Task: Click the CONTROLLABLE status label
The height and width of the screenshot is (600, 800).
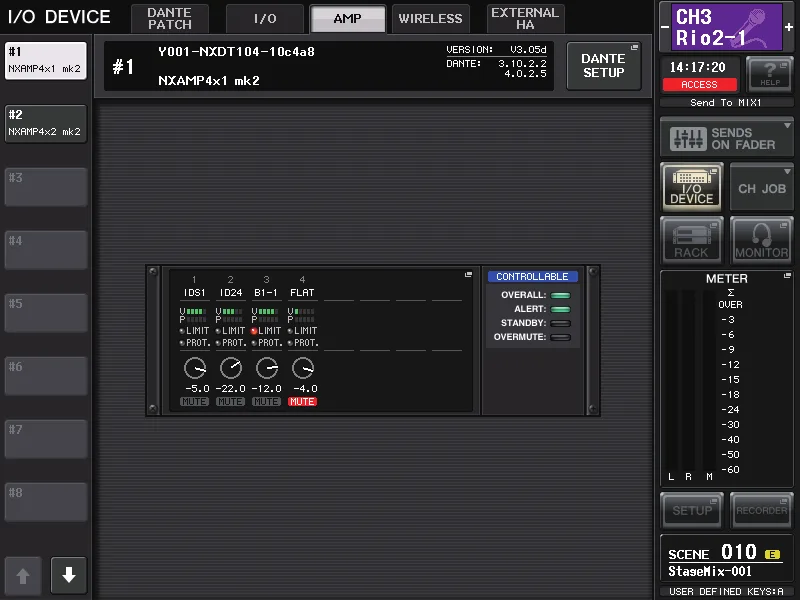Action: point(532,277)
